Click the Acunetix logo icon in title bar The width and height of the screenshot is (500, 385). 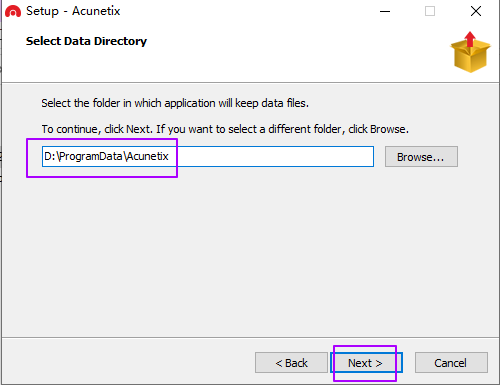tap(13, 11)
